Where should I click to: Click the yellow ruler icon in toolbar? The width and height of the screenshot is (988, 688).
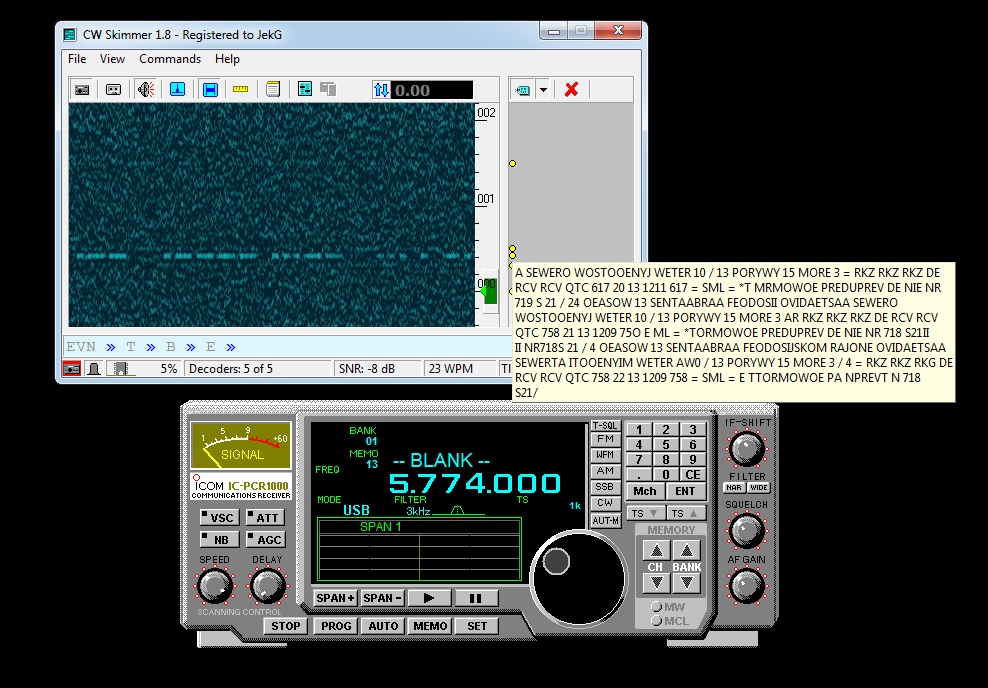(240, 90)
